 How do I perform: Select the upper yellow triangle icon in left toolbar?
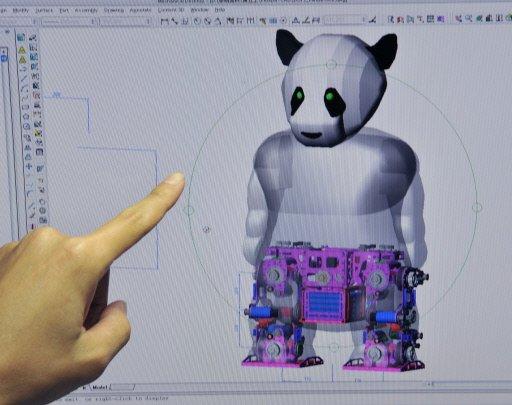(22, 50)
